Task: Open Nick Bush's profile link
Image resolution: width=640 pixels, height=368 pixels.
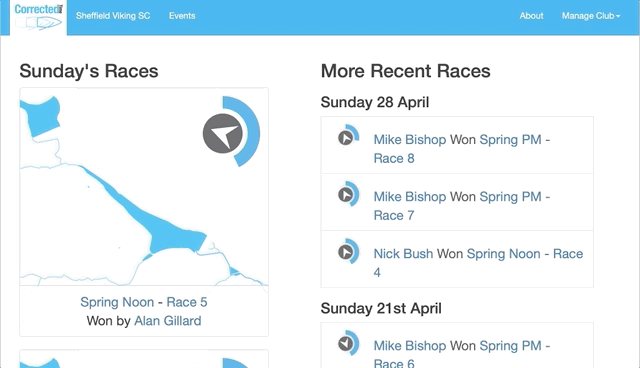Action: pos(403,254)
